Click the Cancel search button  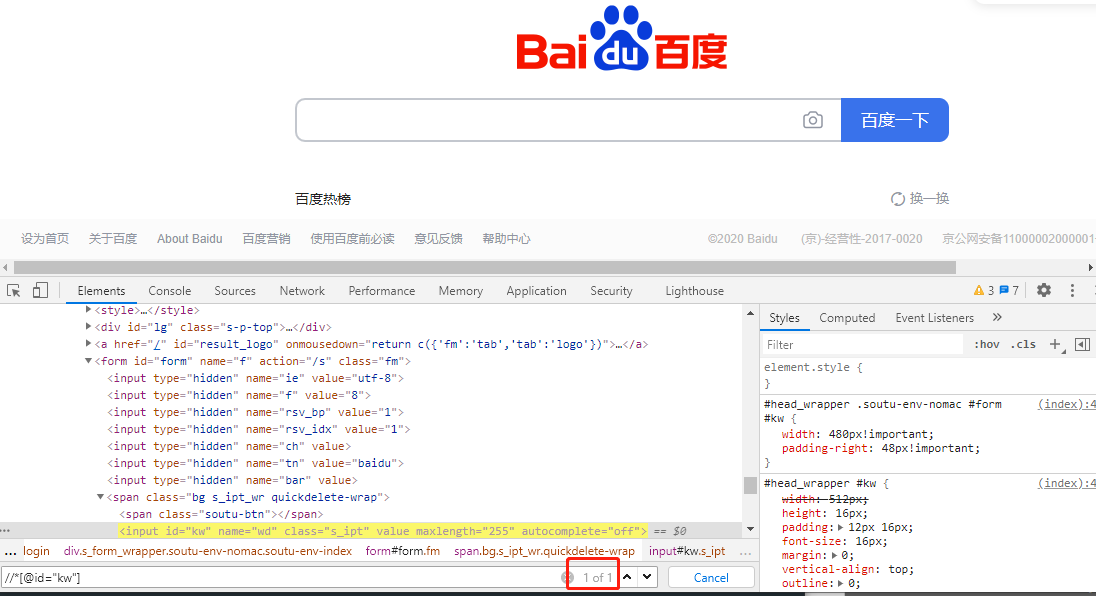point(711,578)
